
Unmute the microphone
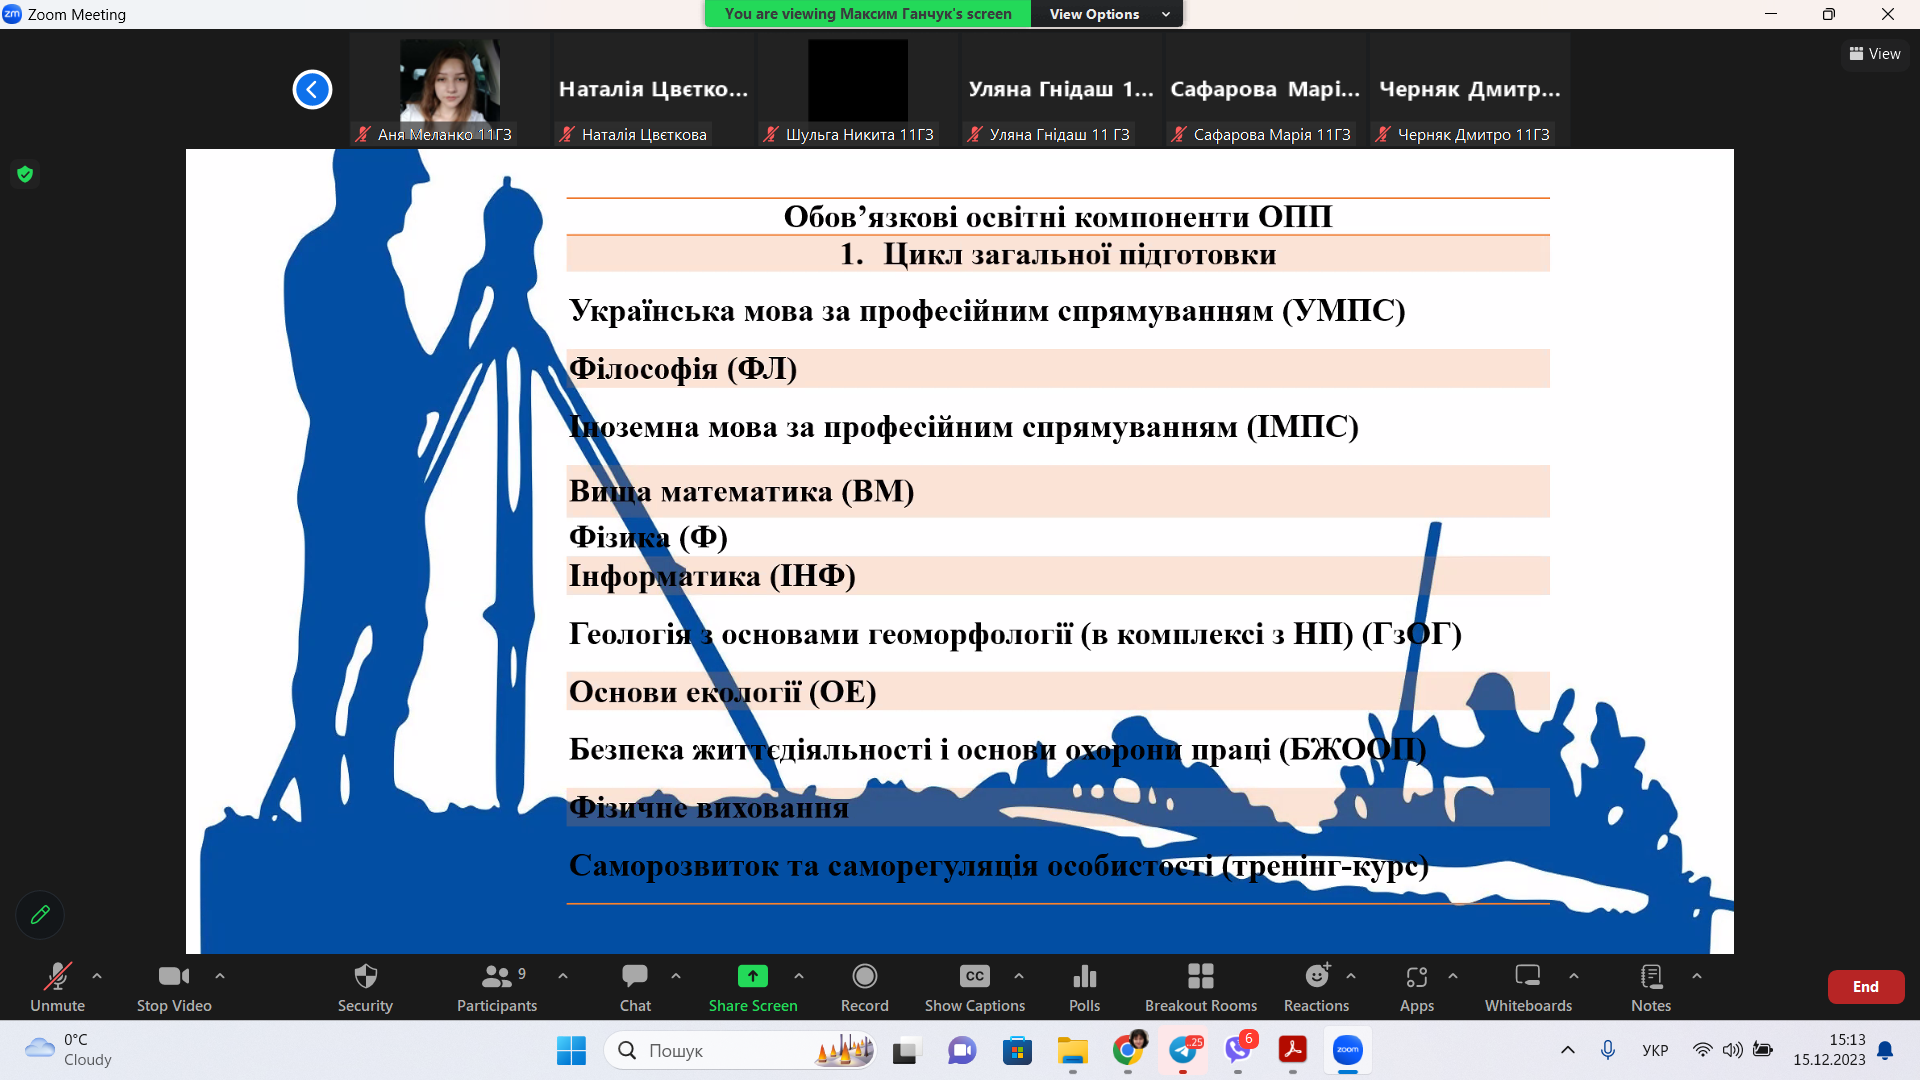[57, 986]
